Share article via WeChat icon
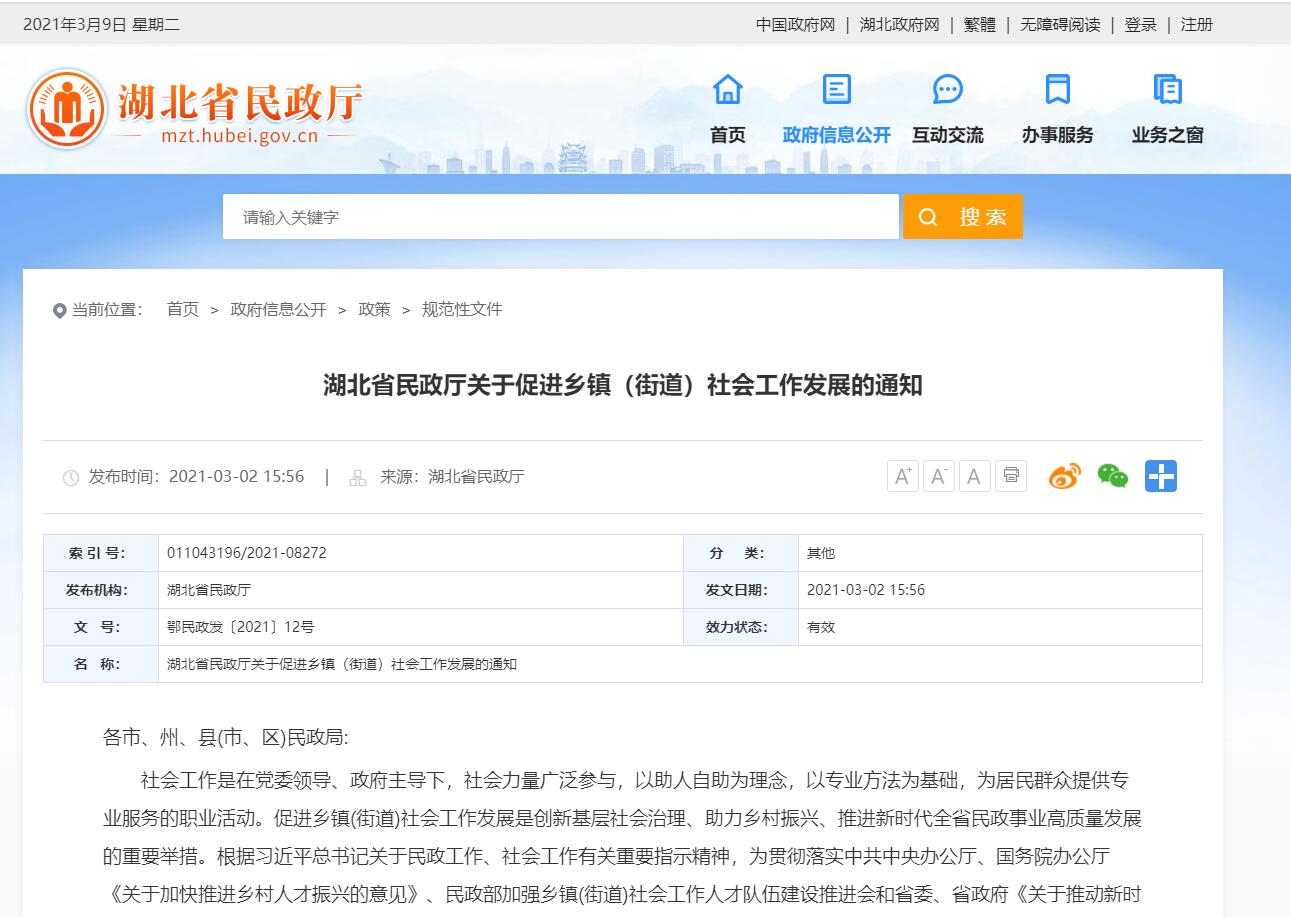The width and height of the screenshot is (1291, 917). click(1112, 476)
